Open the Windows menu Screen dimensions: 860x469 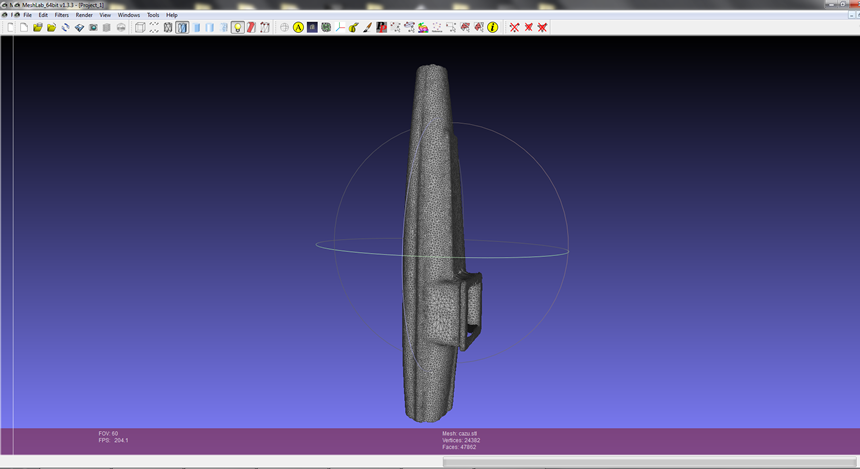pyautogui.click(x=129, y=15)
